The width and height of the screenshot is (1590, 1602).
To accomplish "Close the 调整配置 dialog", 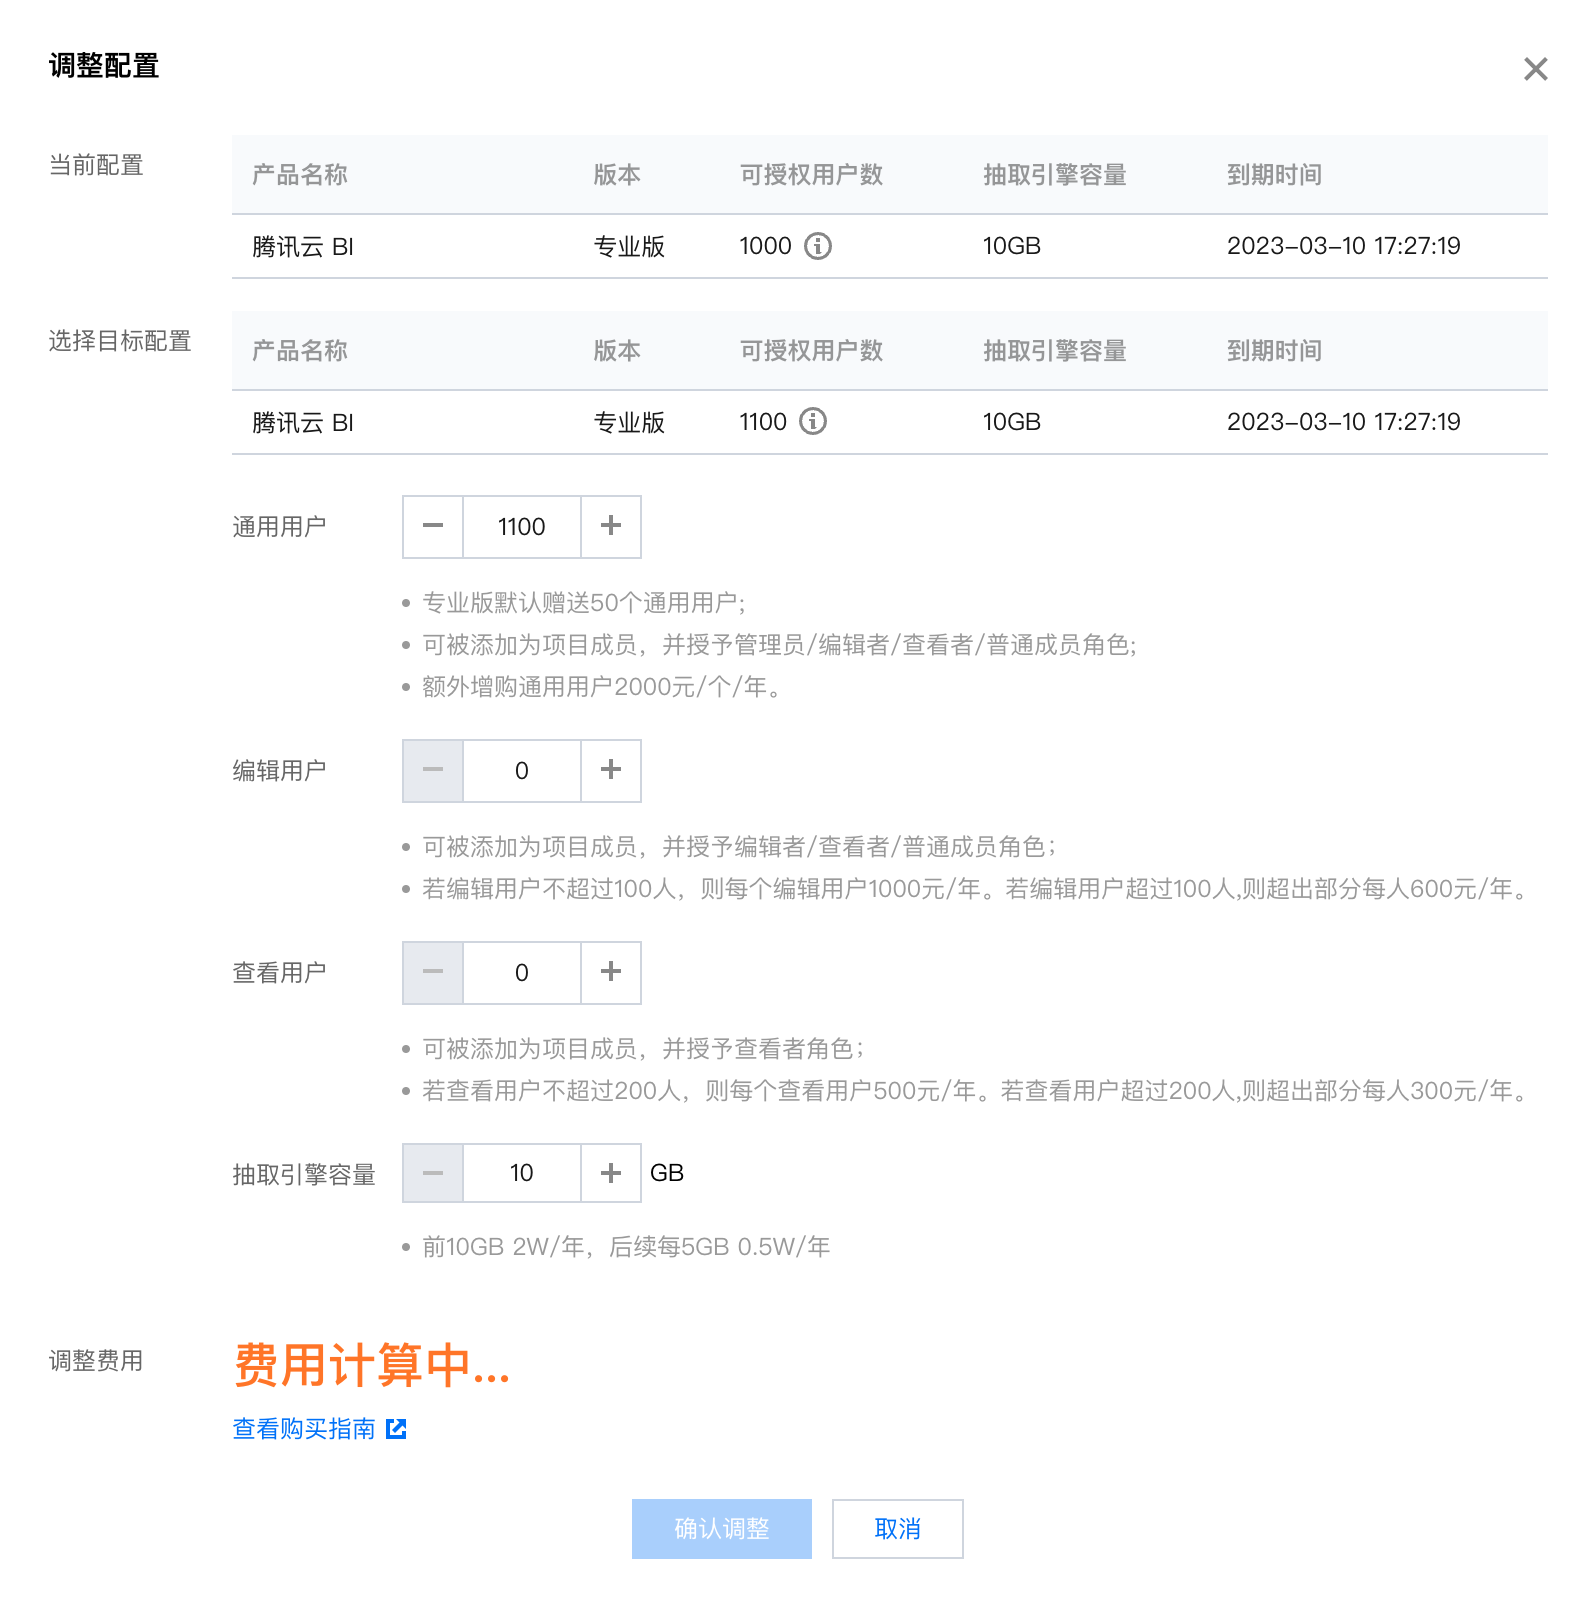I will point(1535,69).
